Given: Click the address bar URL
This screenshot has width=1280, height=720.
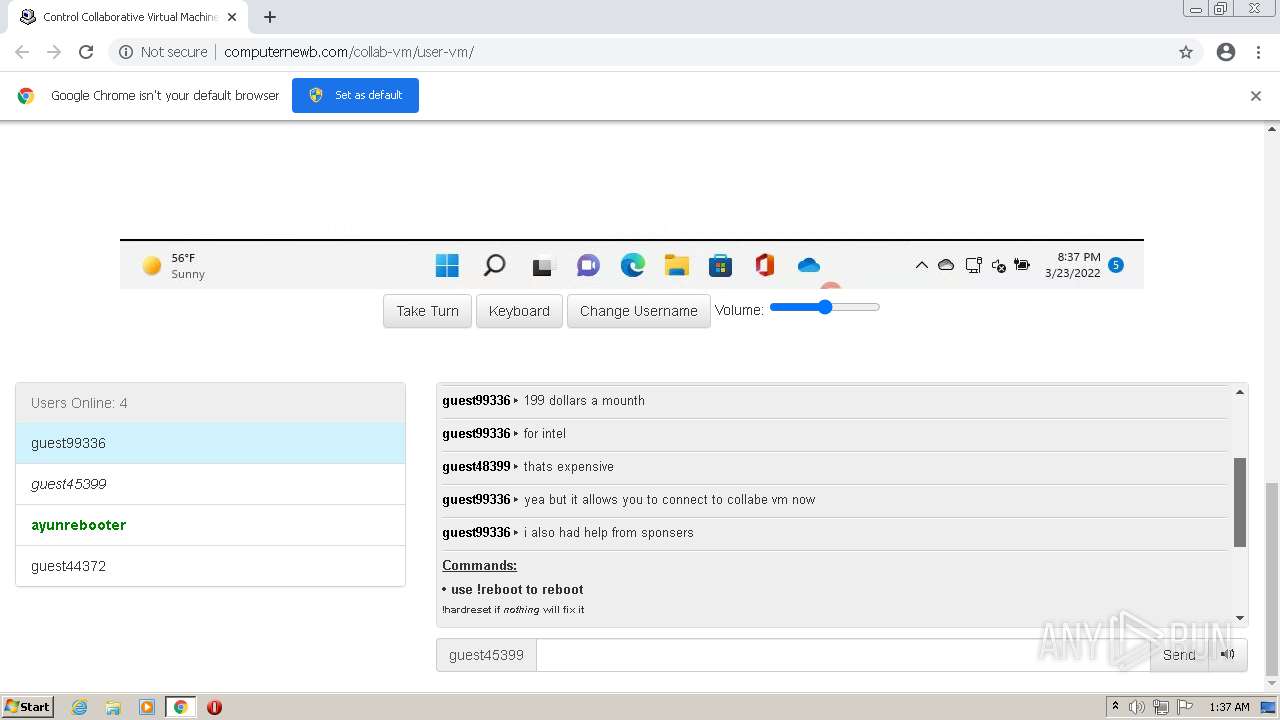Looking at the screenshot, I should (x=349, y=52).
